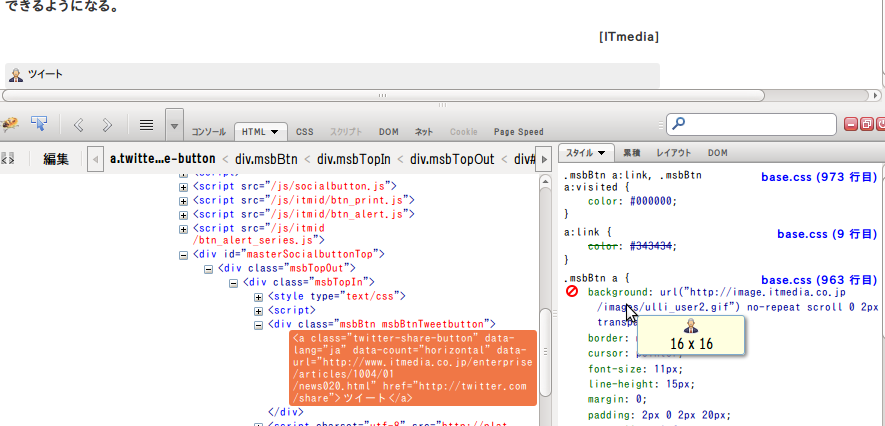Click the red disable icon beside the background property

click(x=572, y=292)
